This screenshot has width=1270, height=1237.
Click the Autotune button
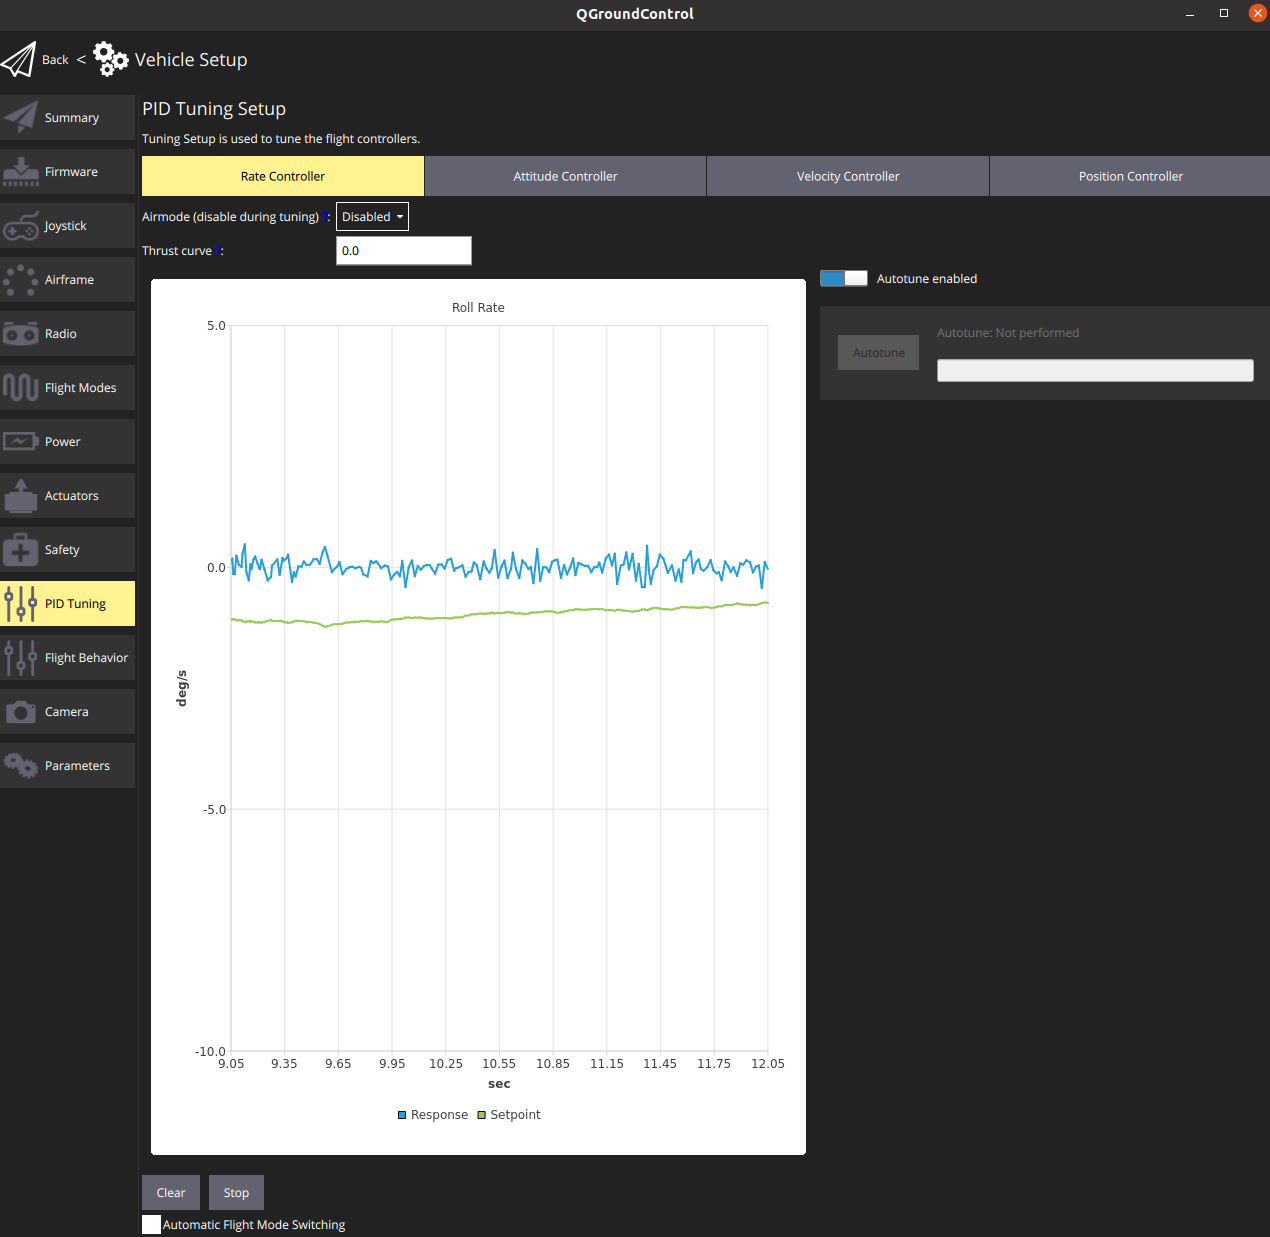click(x=878, y=352)
